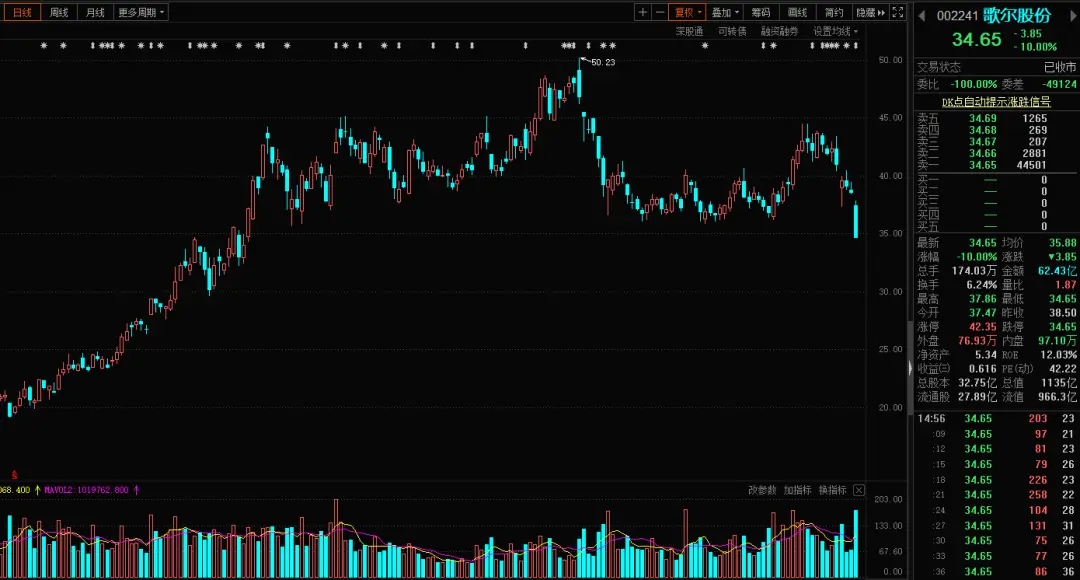Click the DK点自动提示涨跌信号 link
This screenshot has height=580, width=1080.
pos(996,101)
